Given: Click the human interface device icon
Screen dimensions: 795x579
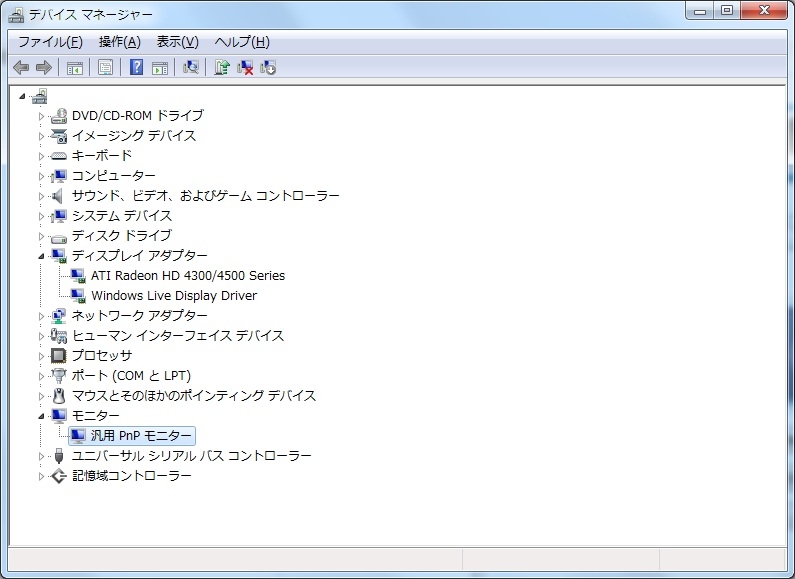Looking at the screenshot, I should pos(59,336).
